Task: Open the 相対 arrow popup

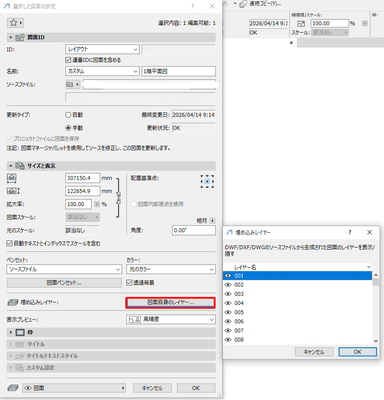Action: click(x=212, y=221)
